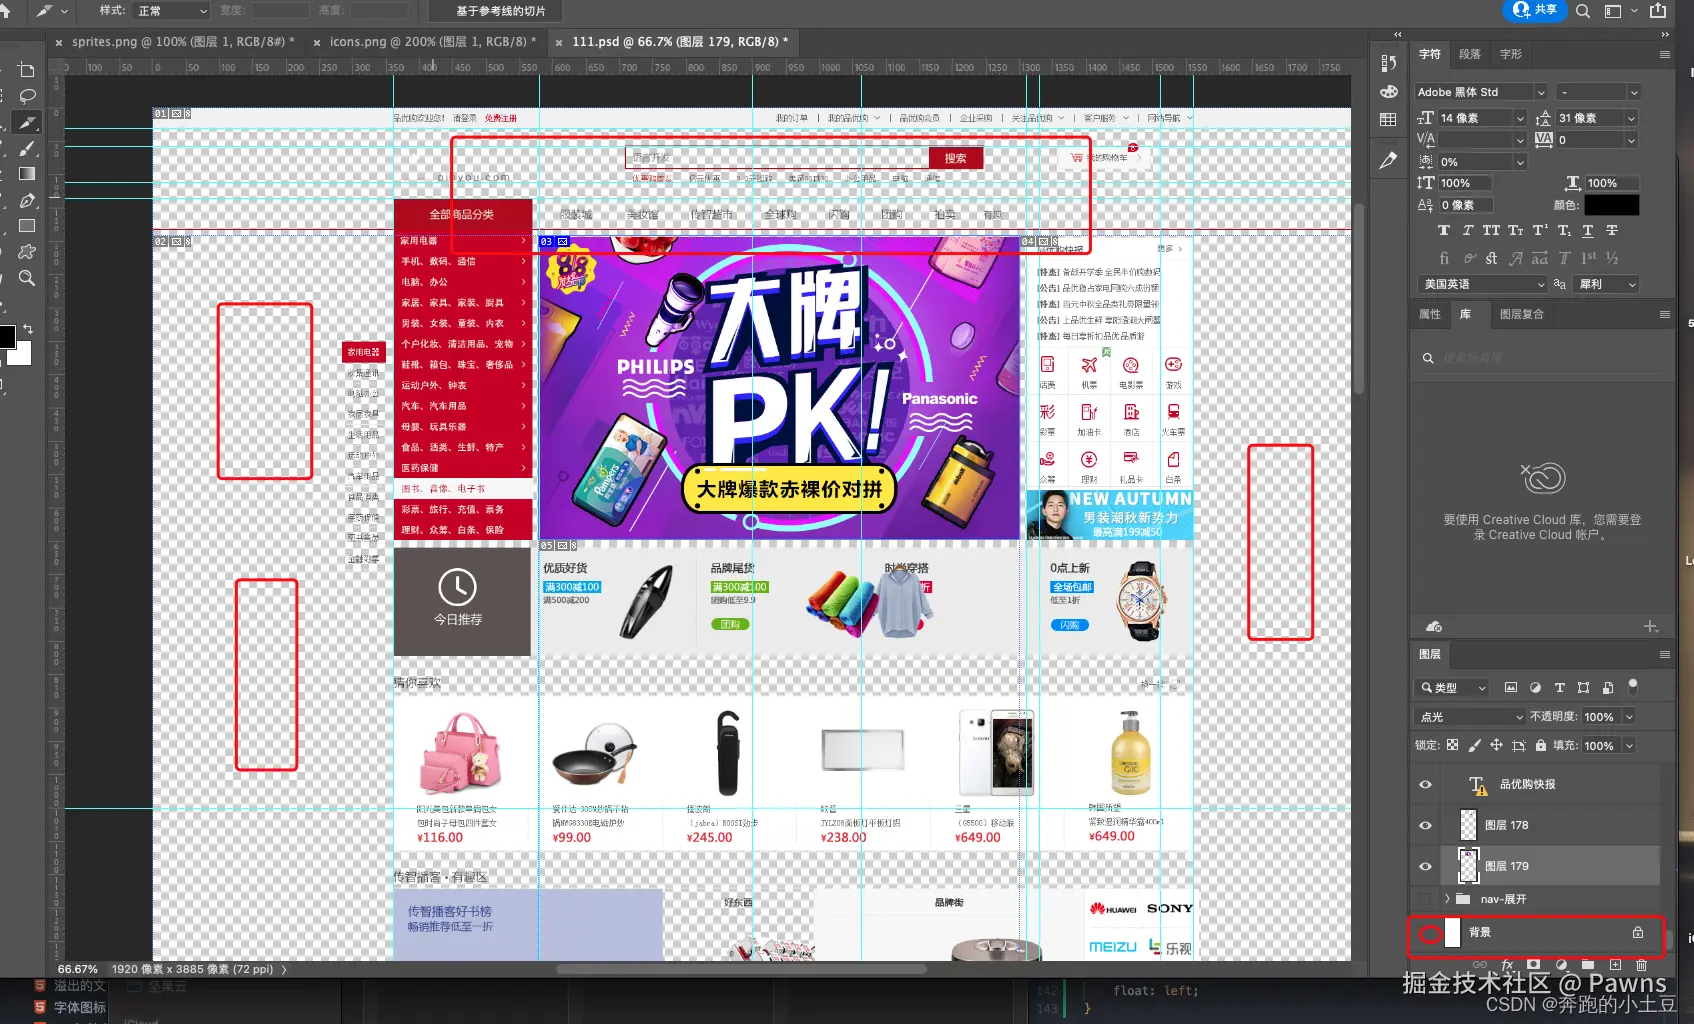Click the Add layer style (fx) icon

pyautogui.click(x=1507, y=965)
